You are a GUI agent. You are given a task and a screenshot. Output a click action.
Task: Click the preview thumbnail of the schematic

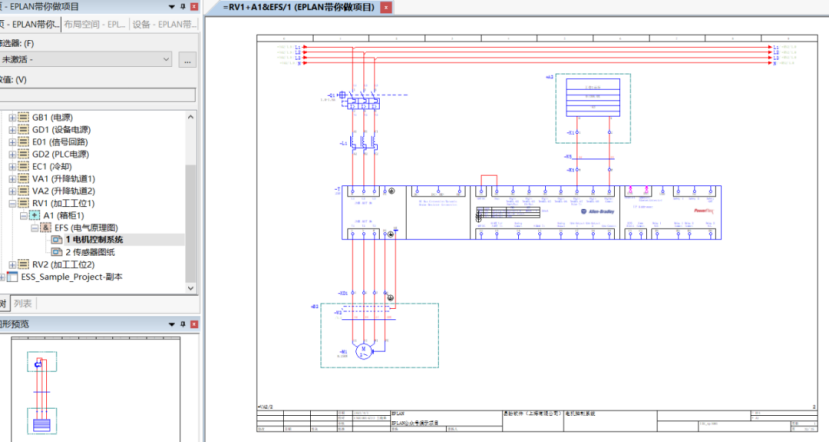click(96, 390)
